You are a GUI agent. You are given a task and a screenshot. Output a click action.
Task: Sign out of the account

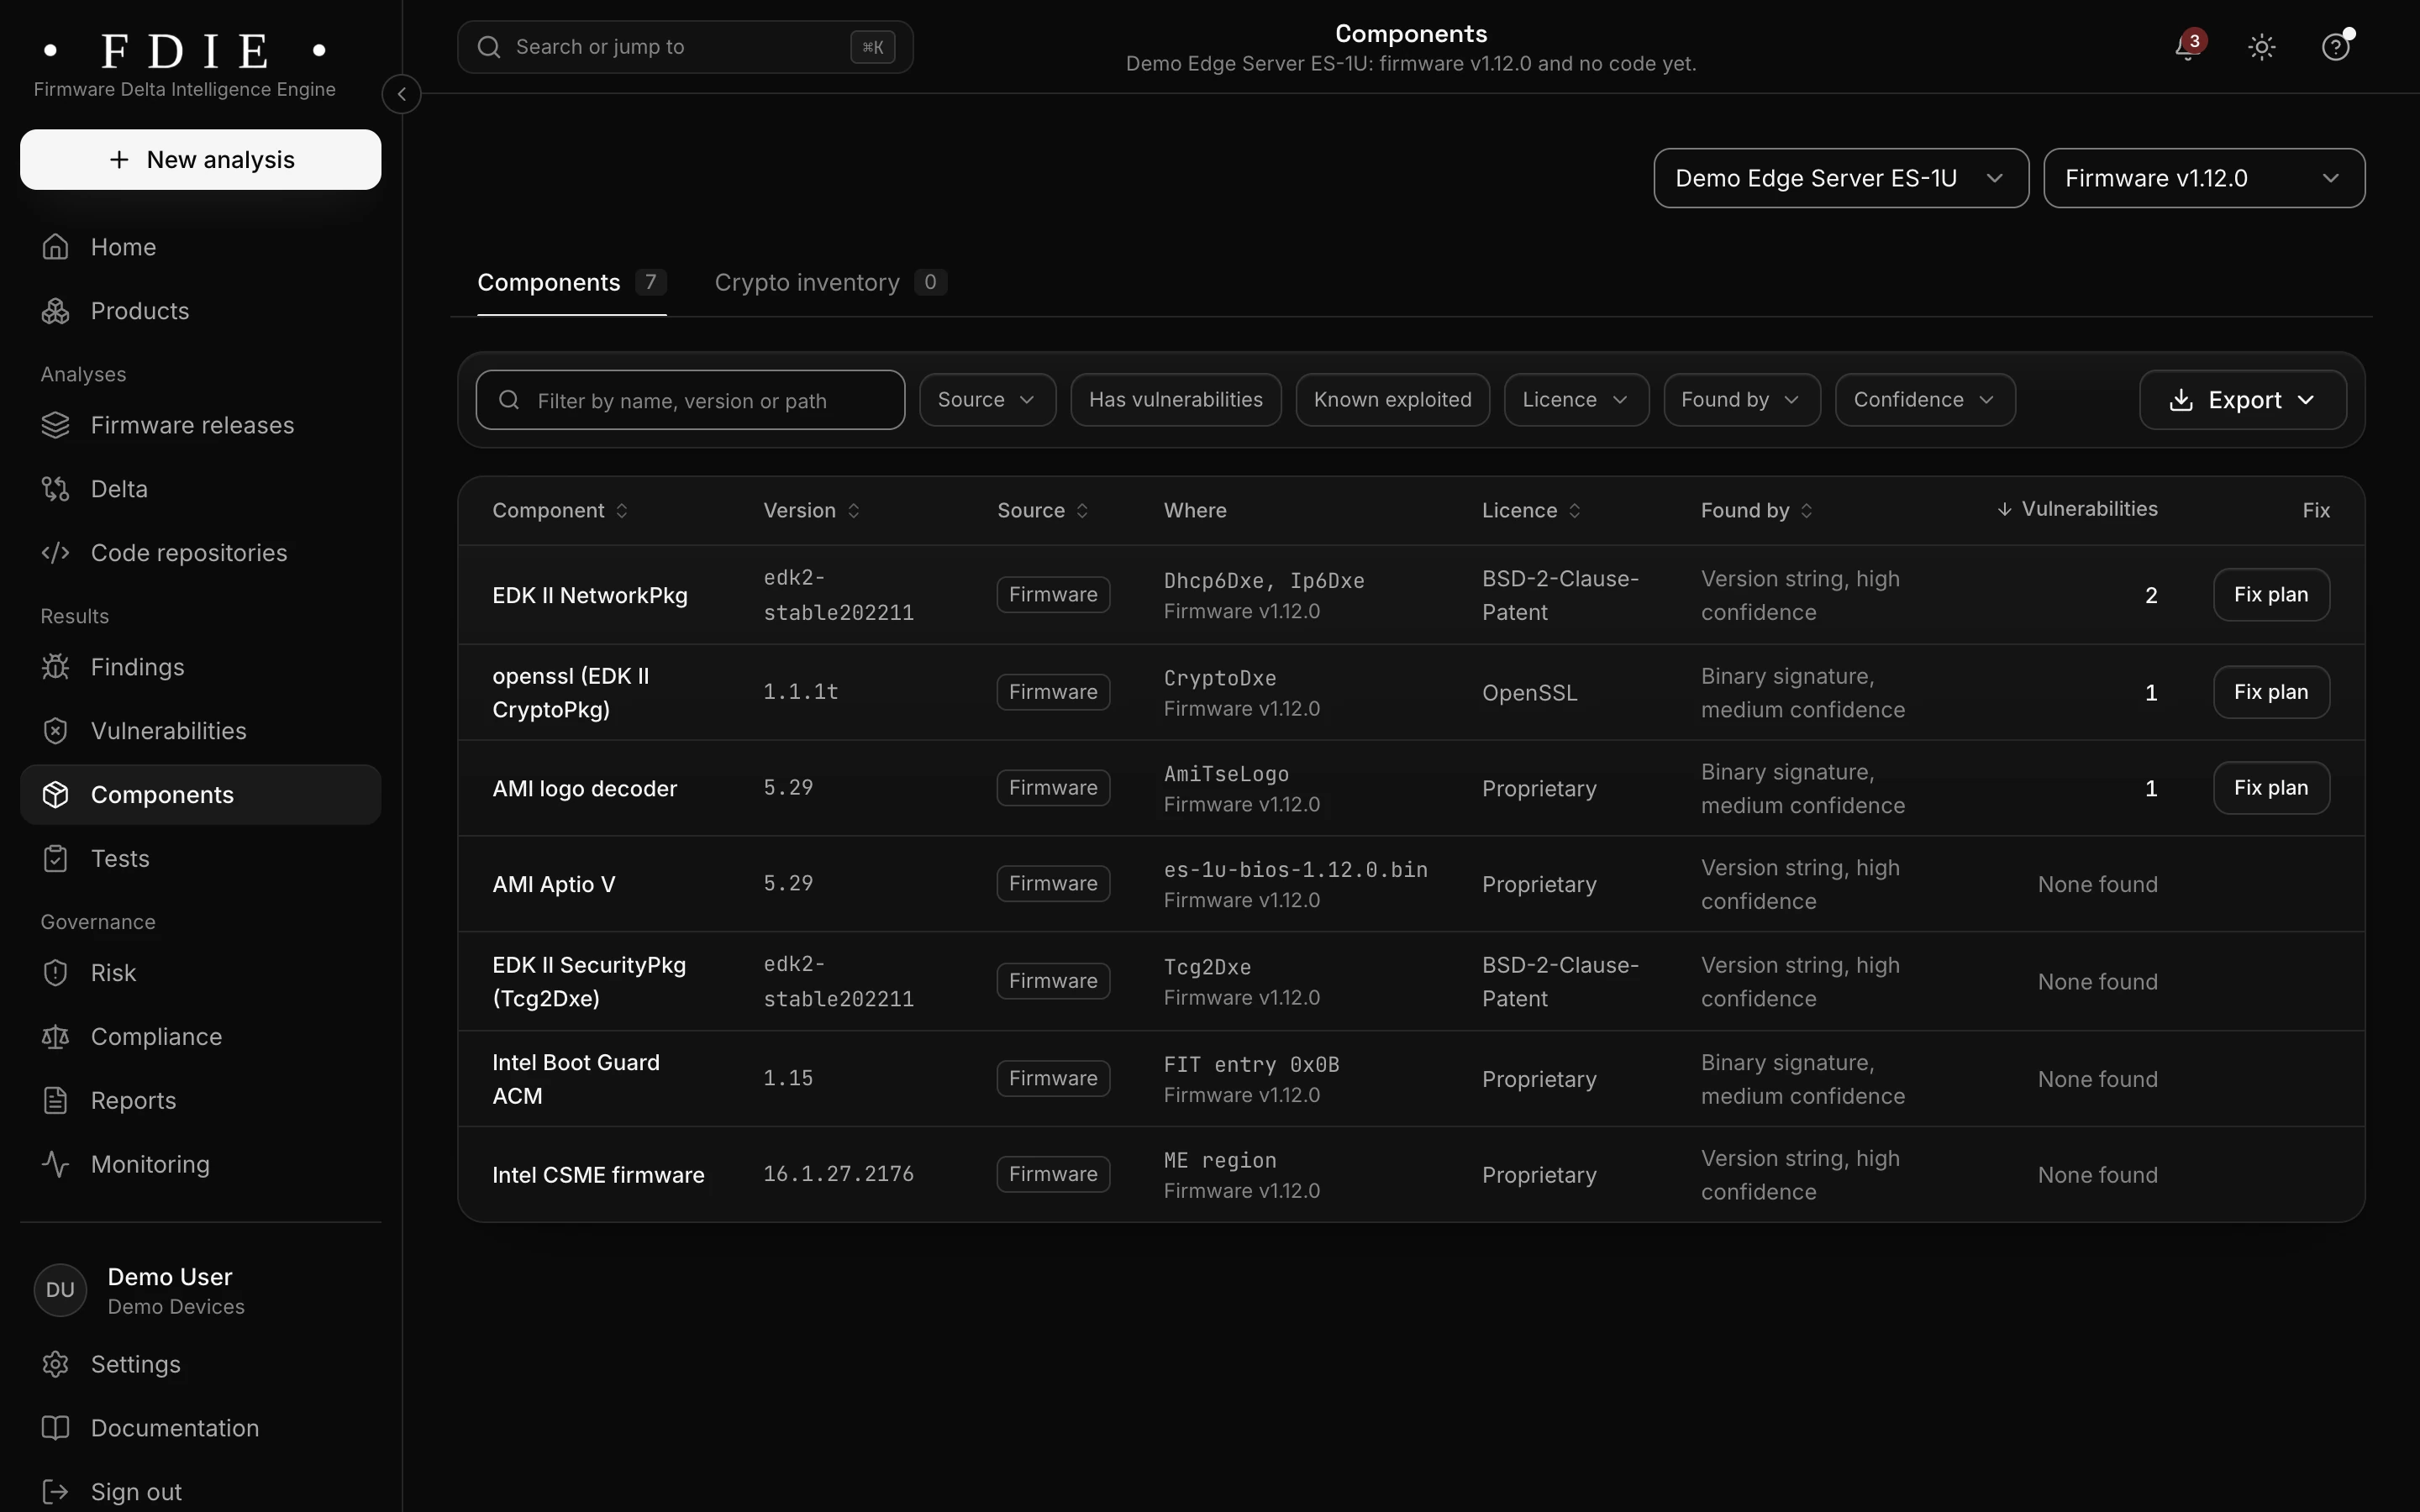click(x=200, y=1492)
